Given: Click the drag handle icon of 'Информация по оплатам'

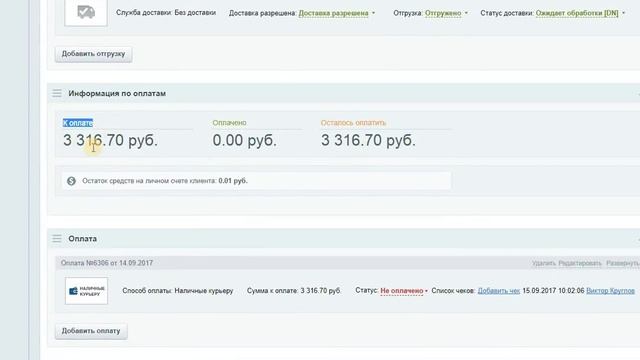Looking at the screenshot, I should 57,93.
